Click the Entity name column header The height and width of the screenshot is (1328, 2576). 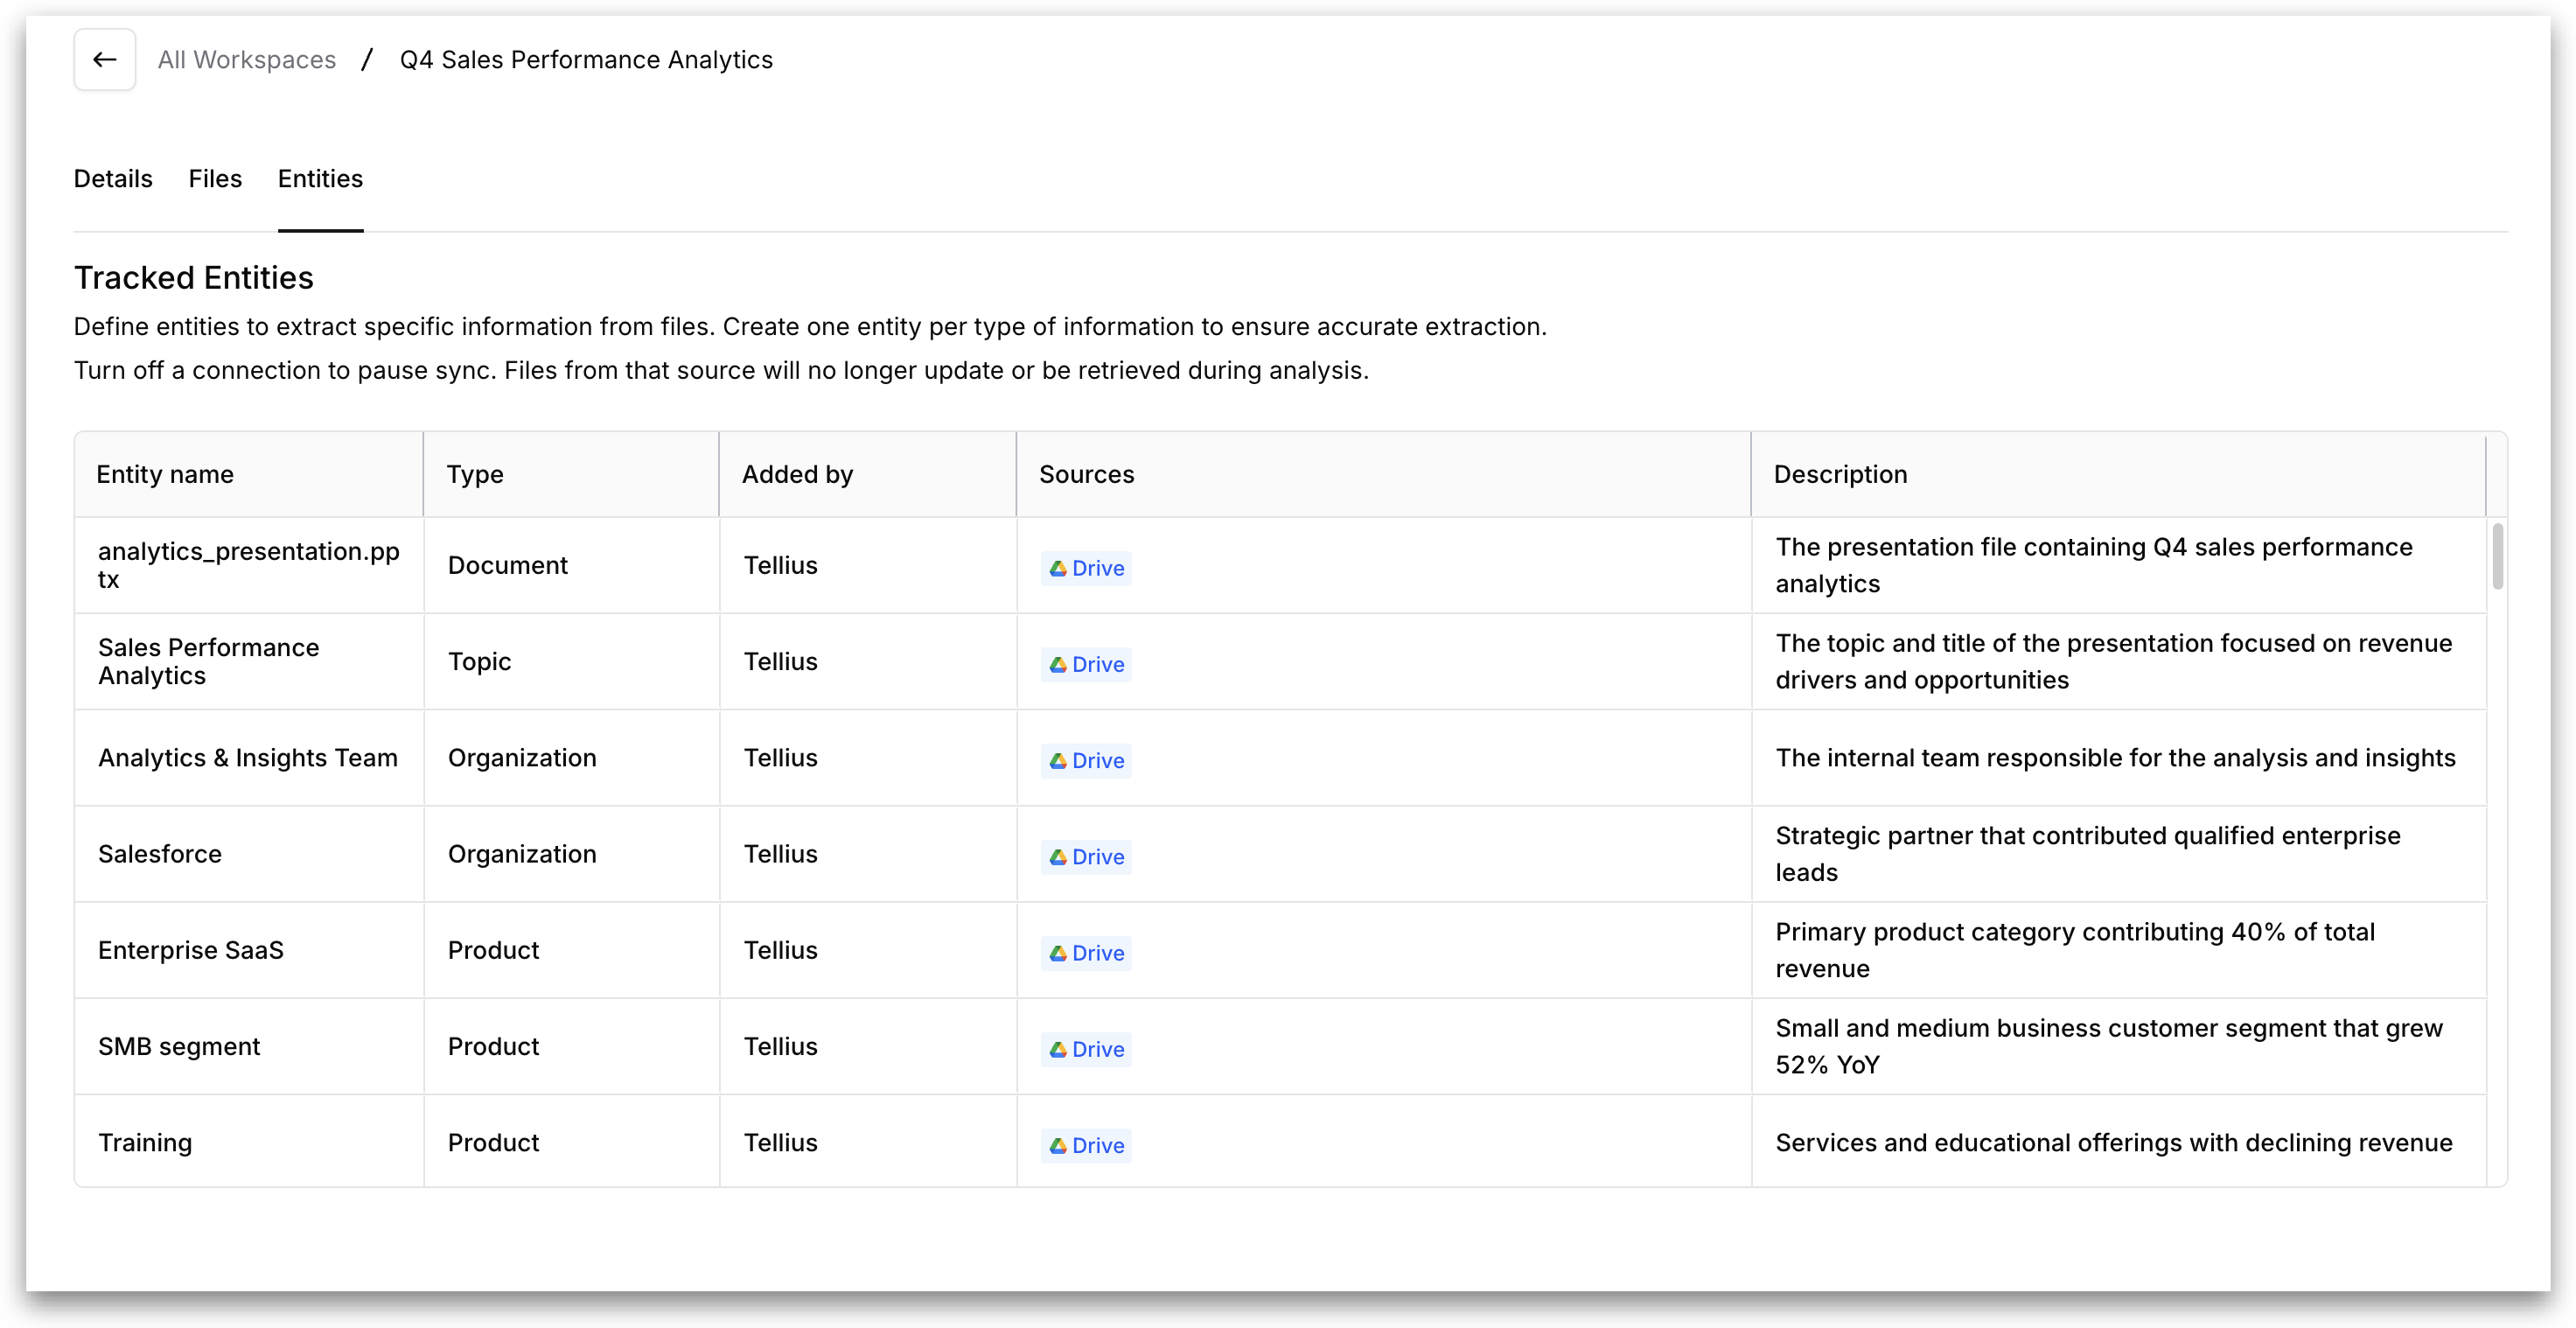pos(165,474)
